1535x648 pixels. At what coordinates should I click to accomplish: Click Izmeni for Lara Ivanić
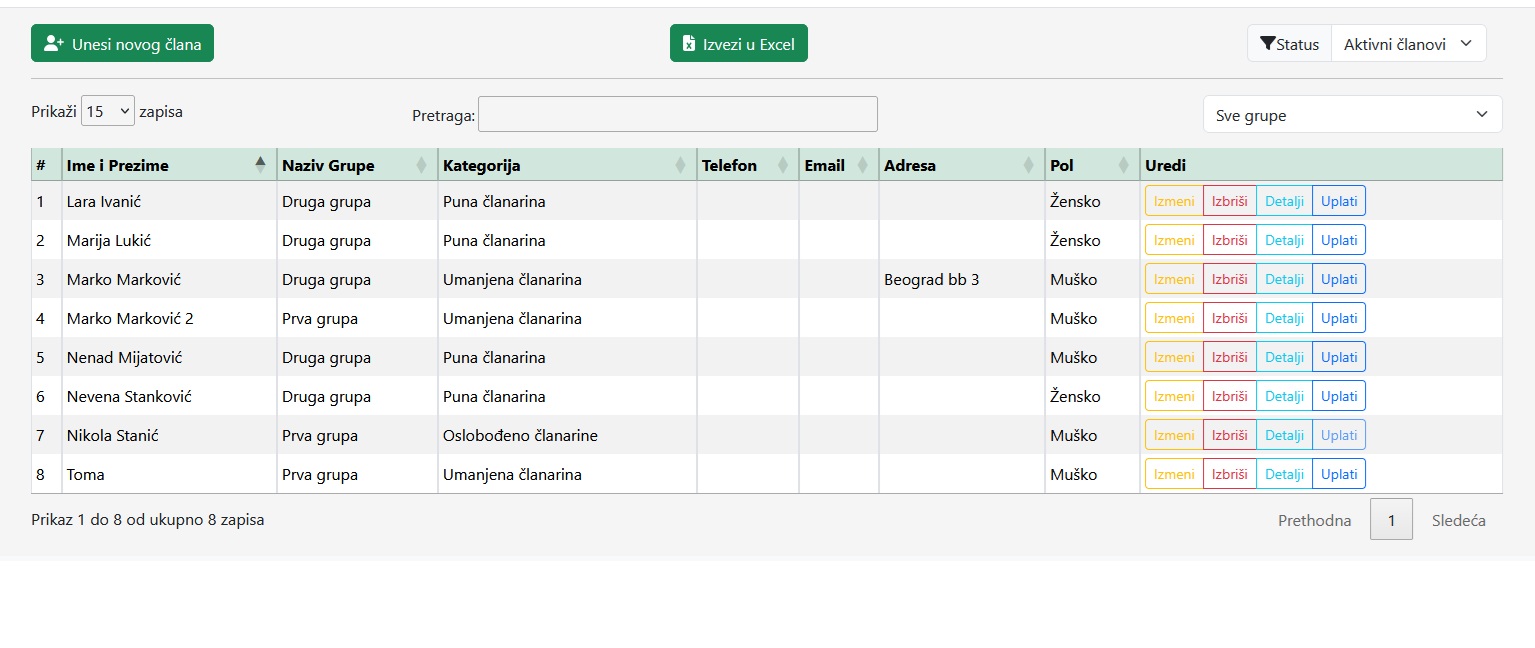1174,201
